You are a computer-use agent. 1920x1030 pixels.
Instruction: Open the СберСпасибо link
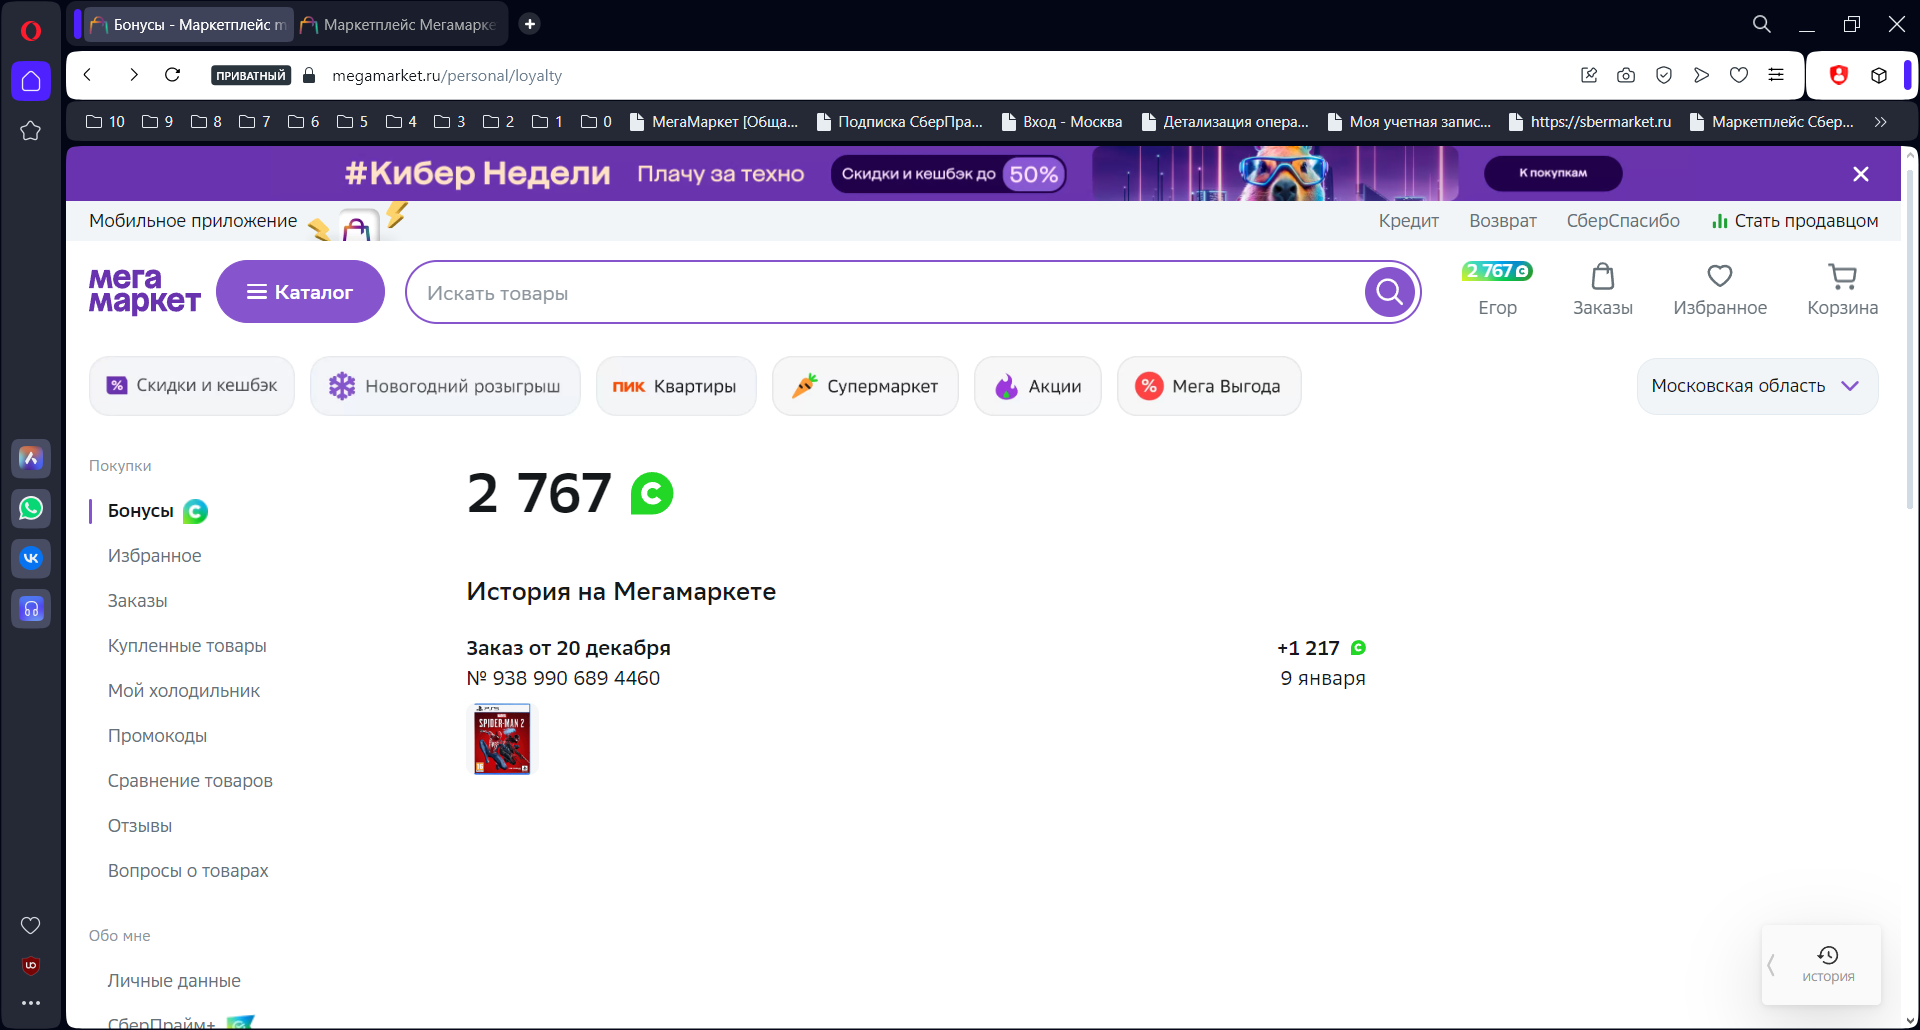coord(1623,221)
